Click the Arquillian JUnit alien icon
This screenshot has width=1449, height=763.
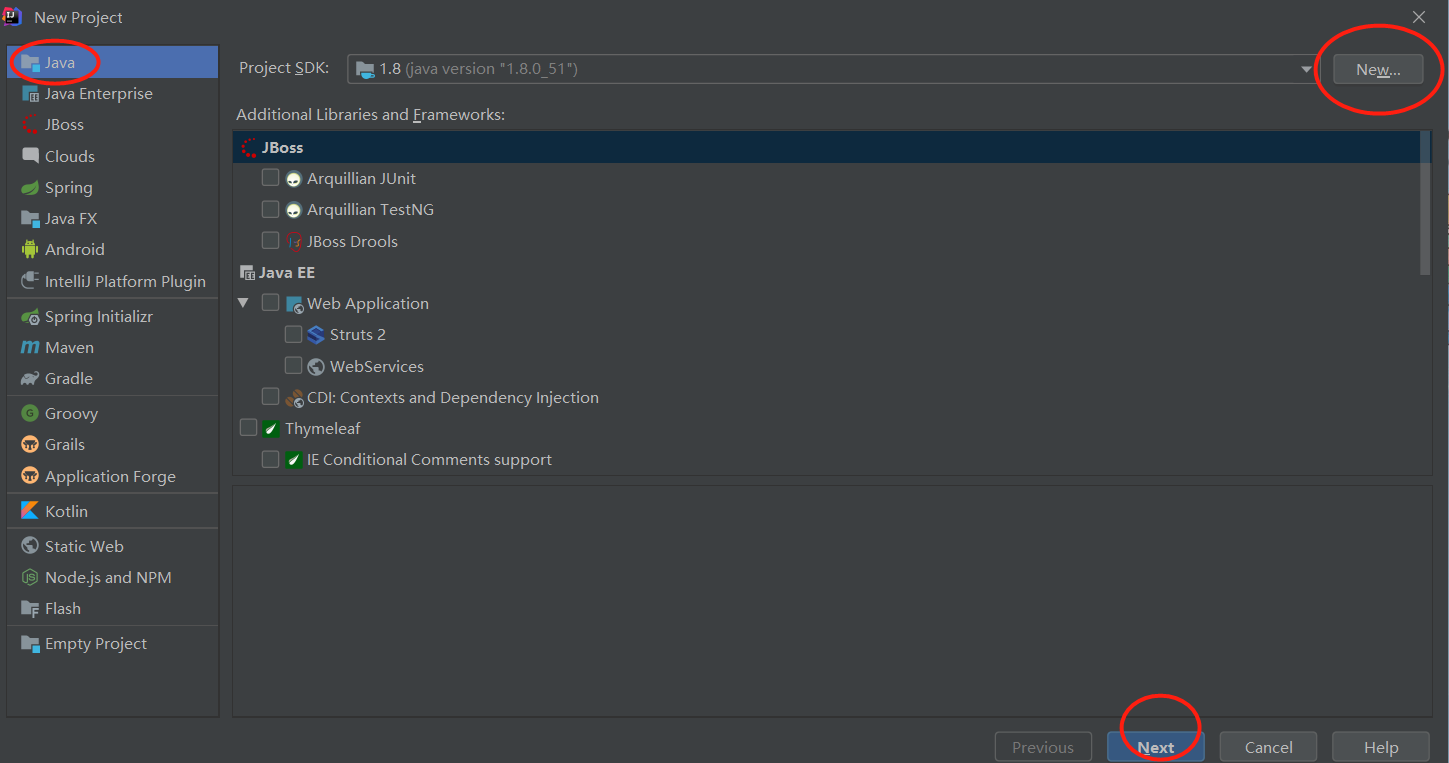pos(293,179)
